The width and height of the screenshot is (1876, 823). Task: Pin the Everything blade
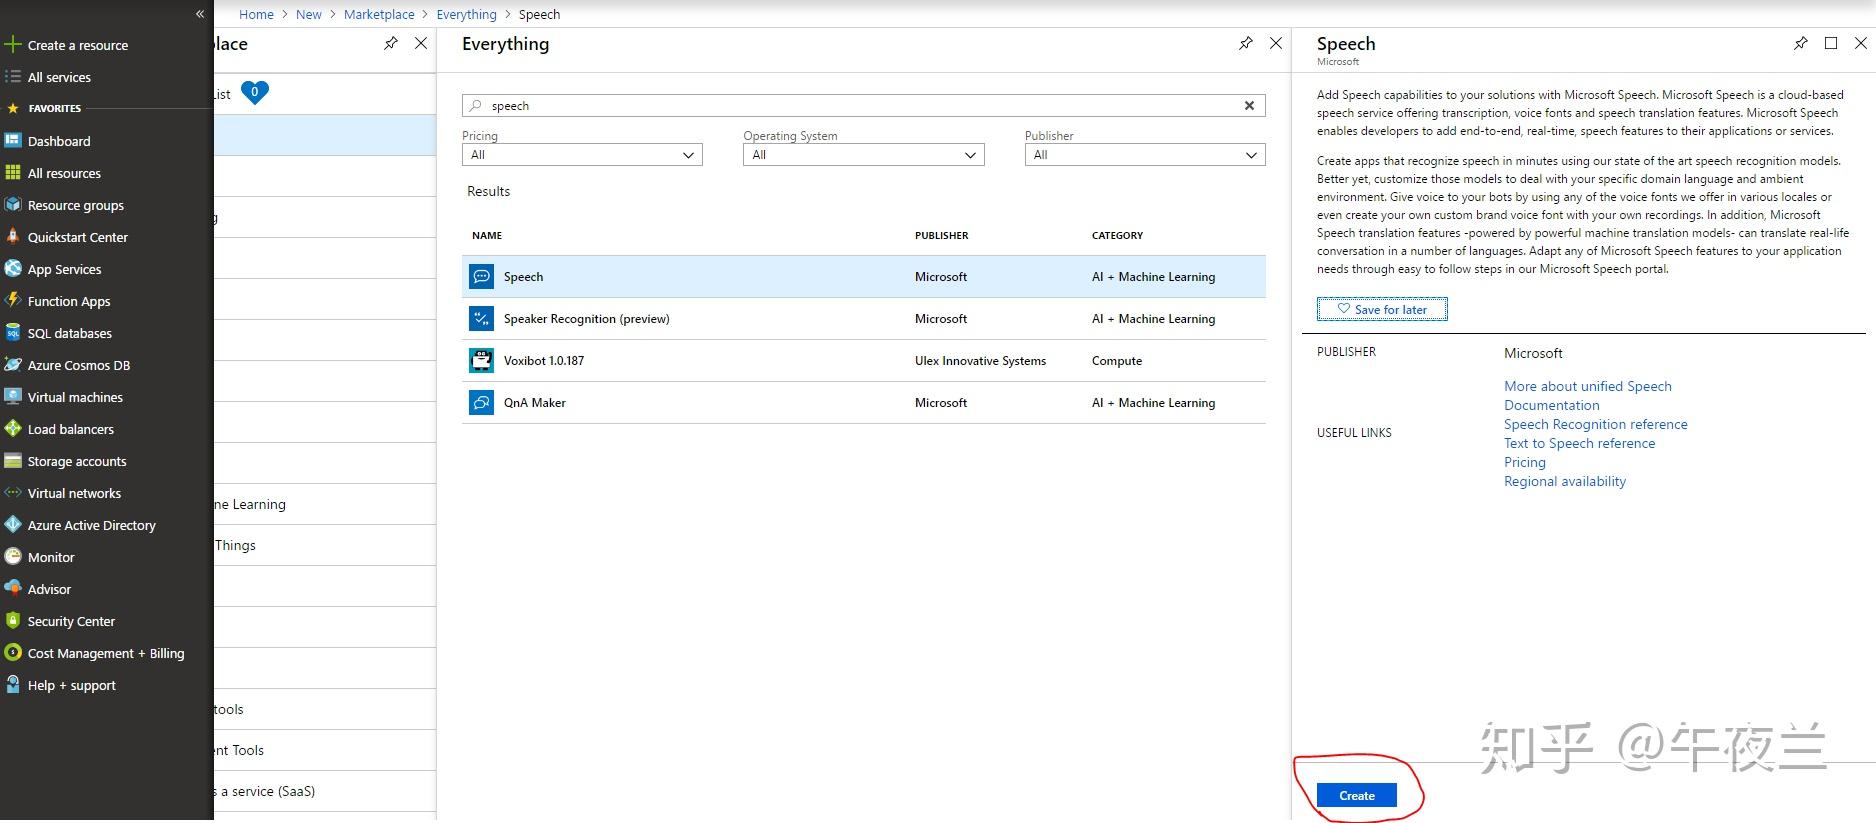(1245, 44)
